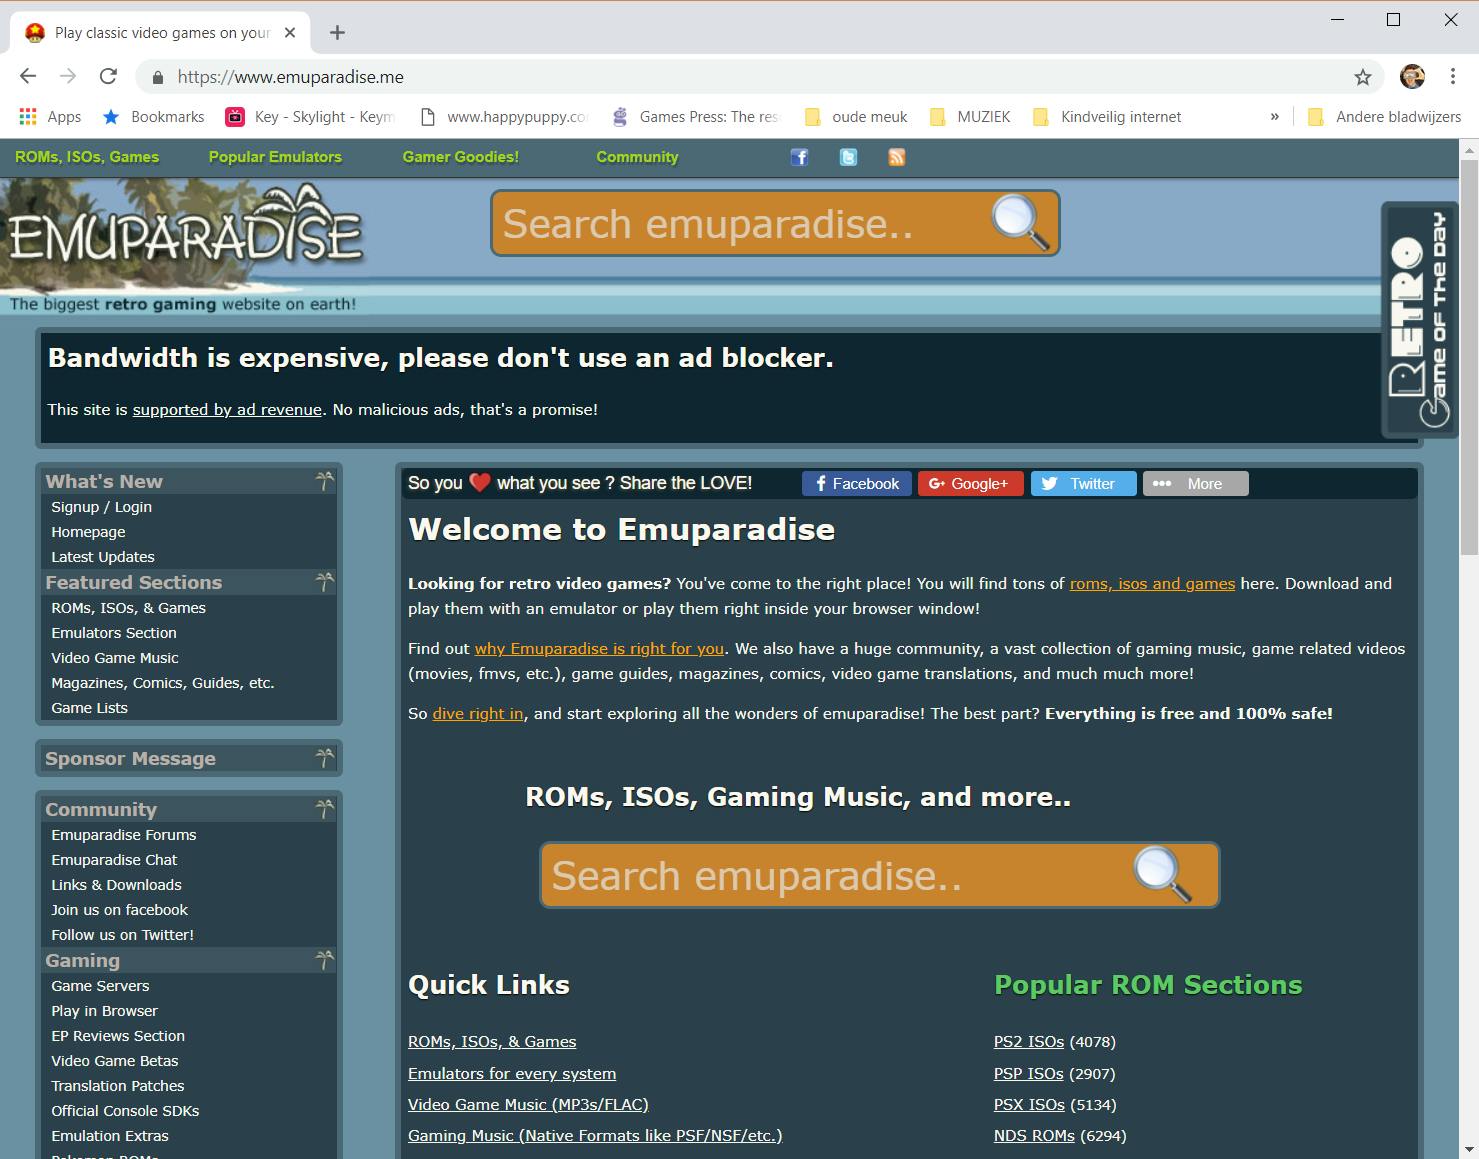This screenshot has width=1479, height=1159.
Task: Open the MUZIEK bookmark folder
Action: click(x=970, y=117)
